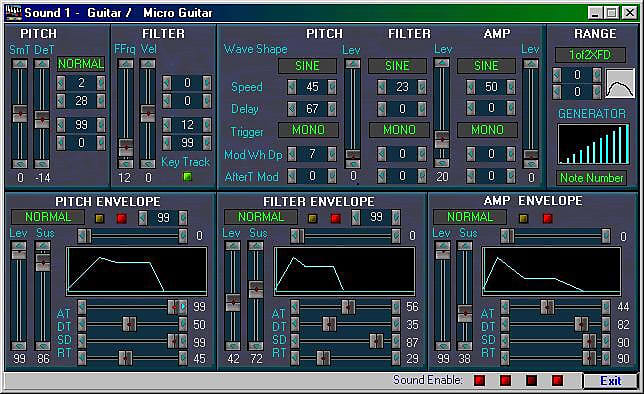Click the Amp Envelope AT slider handle
644x394 pixels.
click(547, 307)
